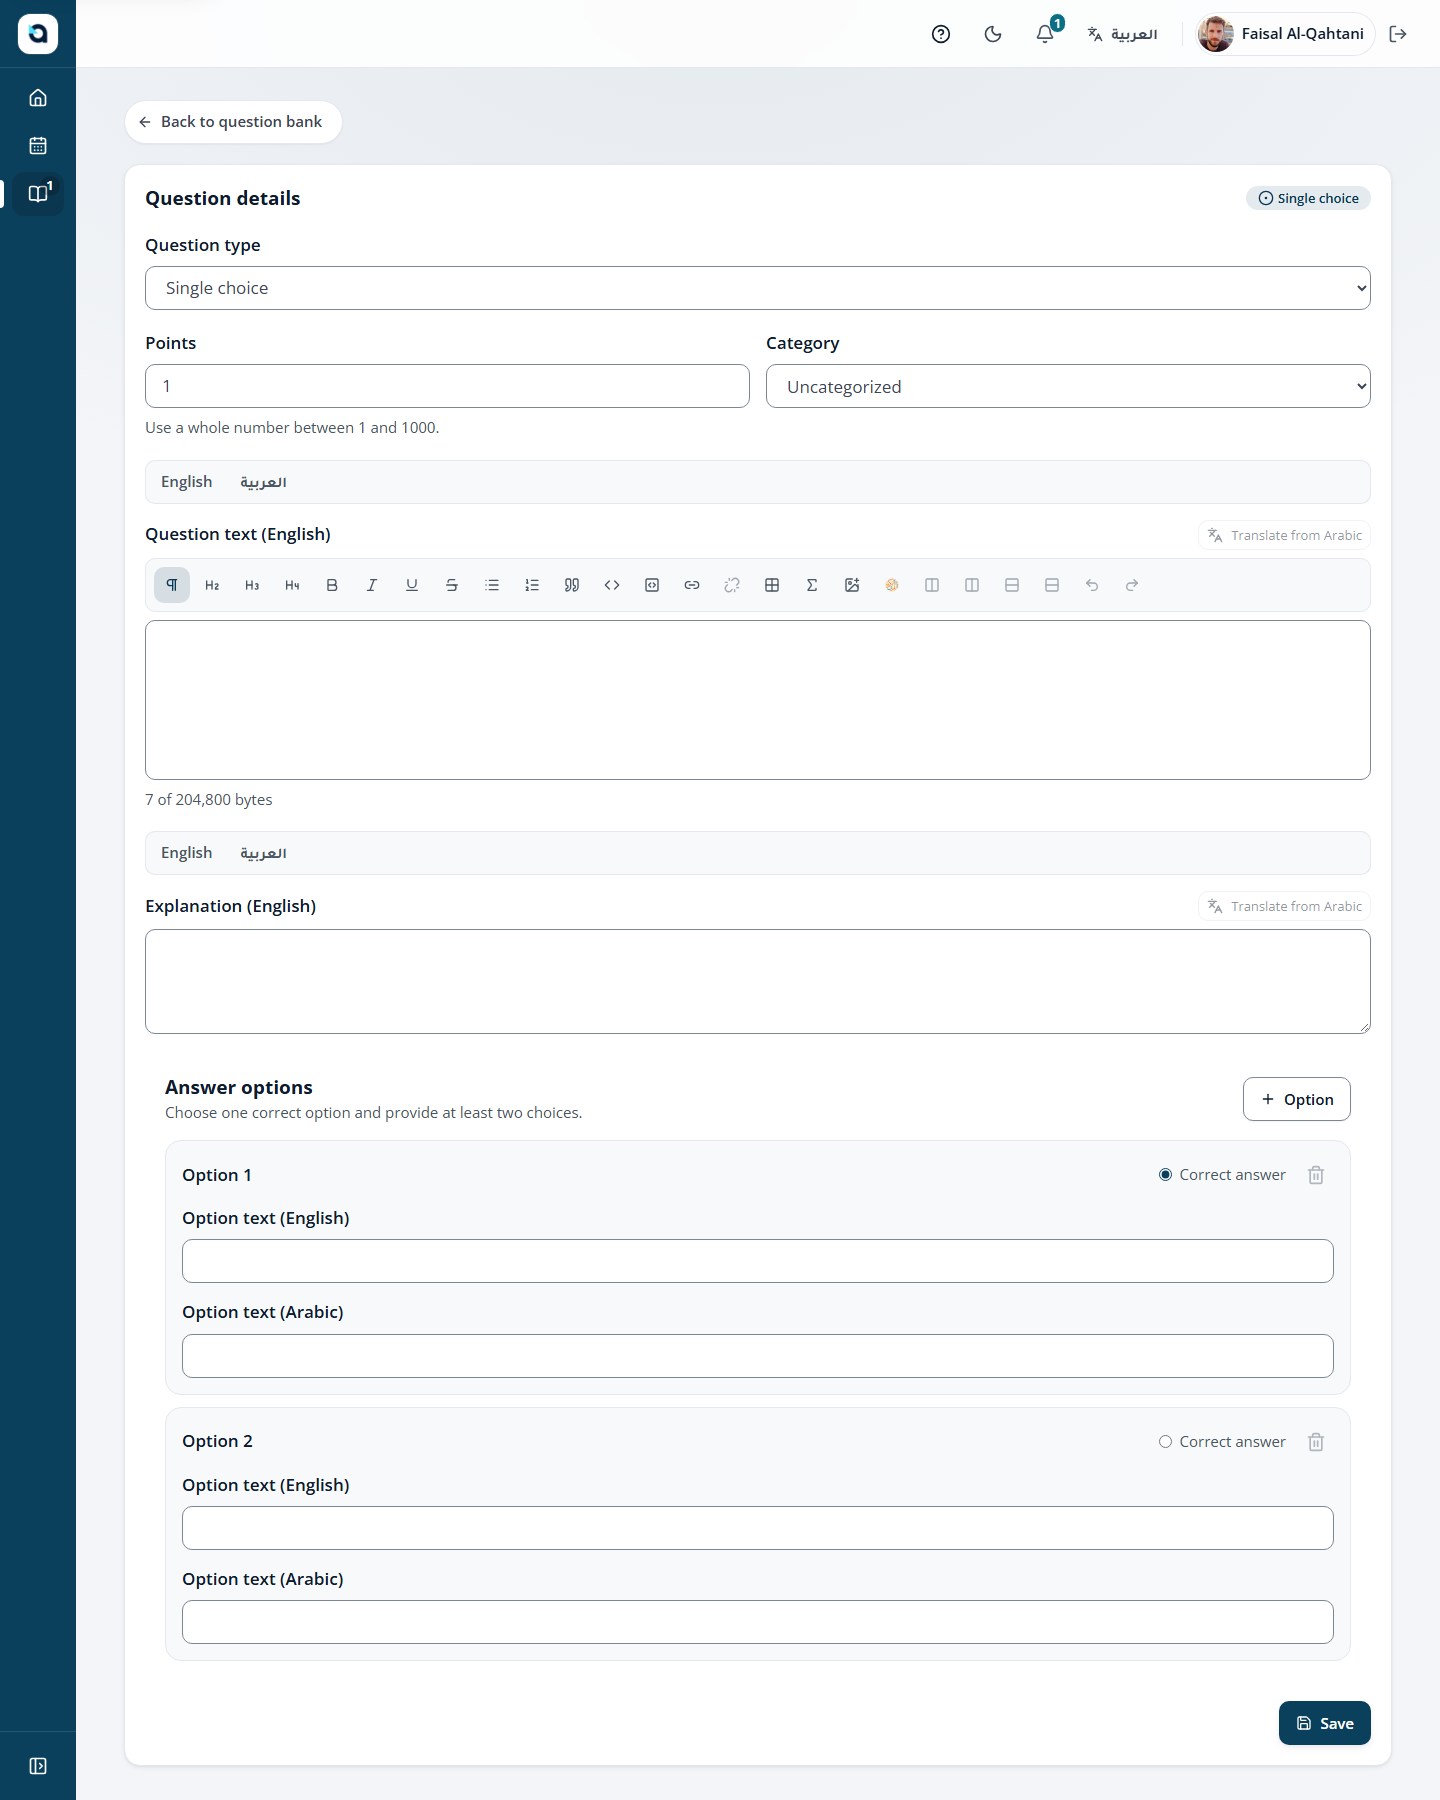1440x1800 pixels.
Task: Toggle strikethrough formatting
Action: point(452,585)
